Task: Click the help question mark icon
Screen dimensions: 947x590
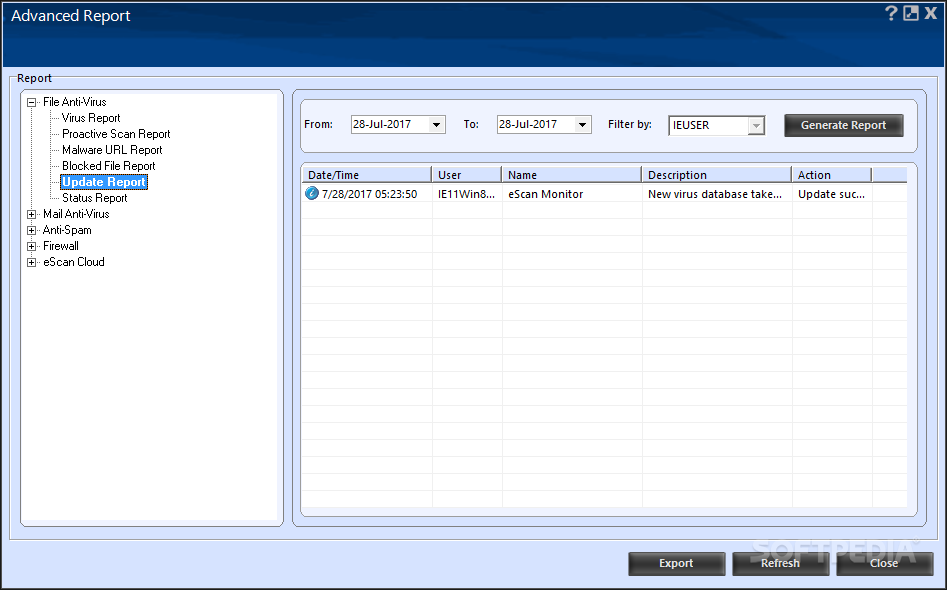Action: [891, 13]
